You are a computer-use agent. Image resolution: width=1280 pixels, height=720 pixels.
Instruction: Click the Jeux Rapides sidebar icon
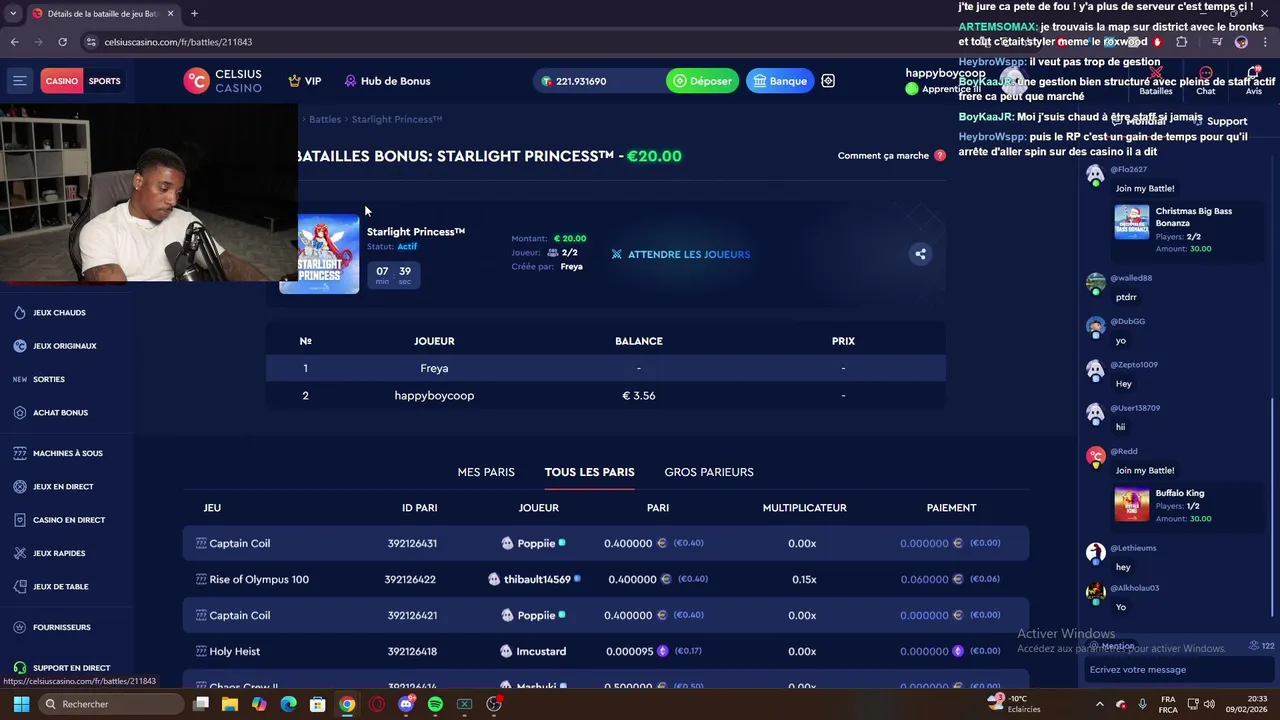(x=20, y=553)
